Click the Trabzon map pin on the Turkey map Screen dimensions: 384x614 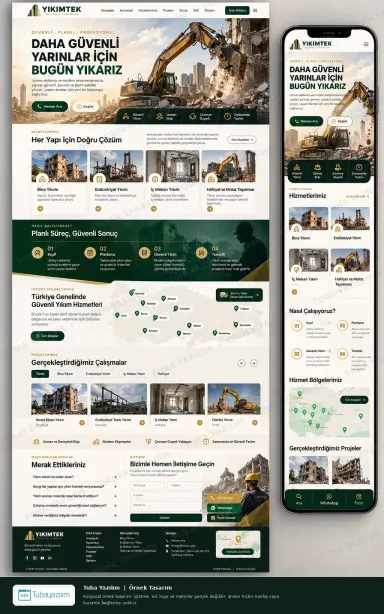click(236, 308)
